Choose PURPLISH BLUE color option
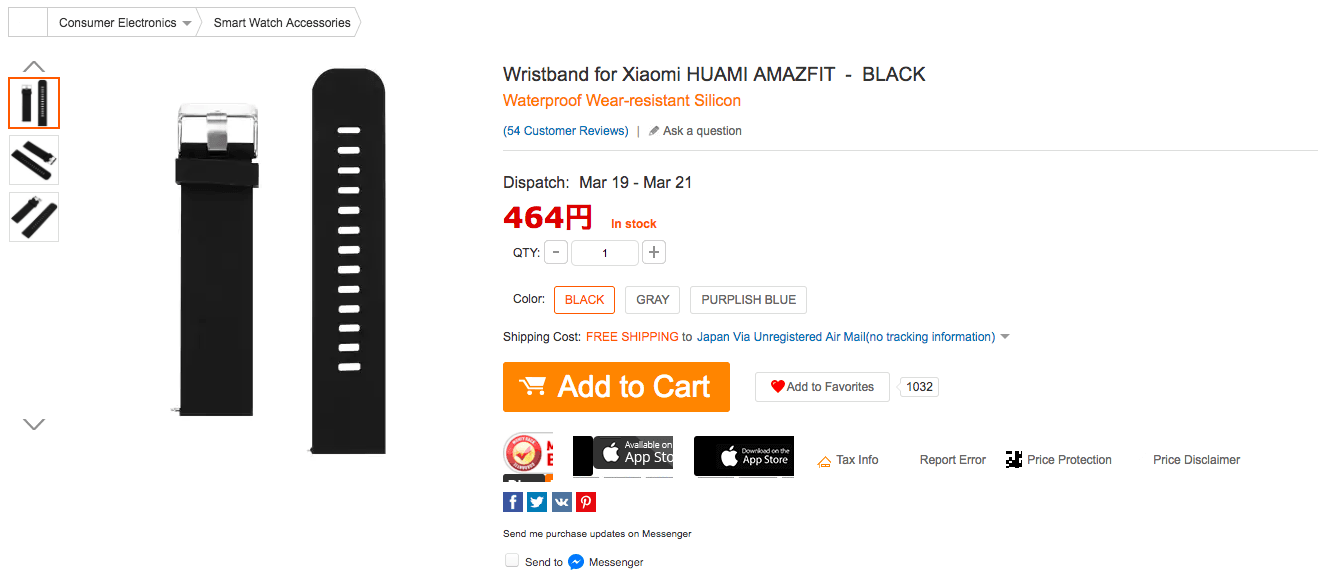Screen dimensions: 1318x588 point(748,300)
